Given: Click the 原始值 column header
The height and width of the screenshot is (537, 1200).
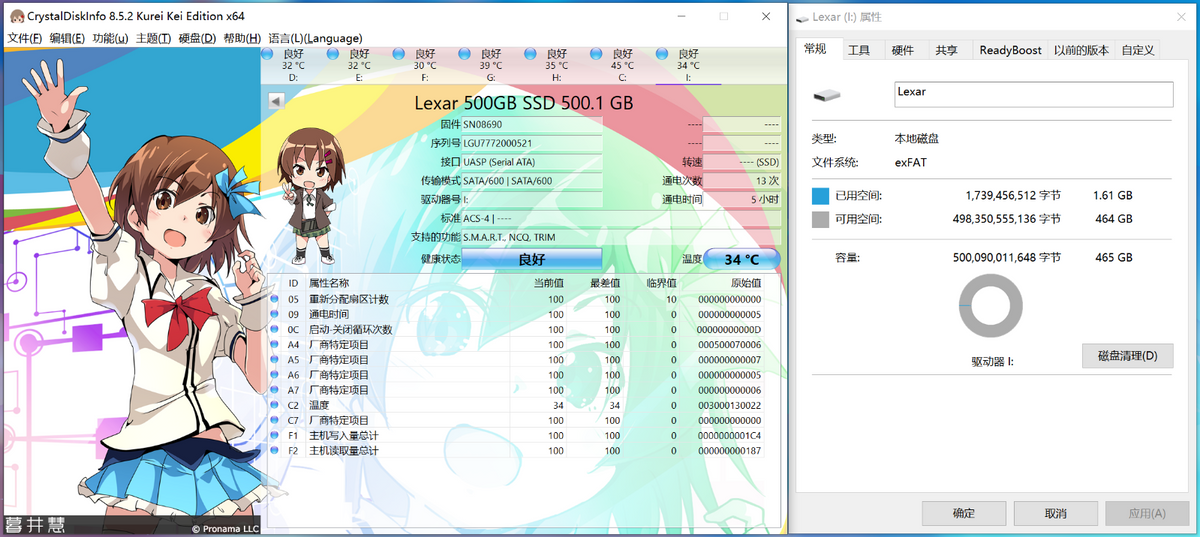Looking at the screenshot, I should pos(745,283).
